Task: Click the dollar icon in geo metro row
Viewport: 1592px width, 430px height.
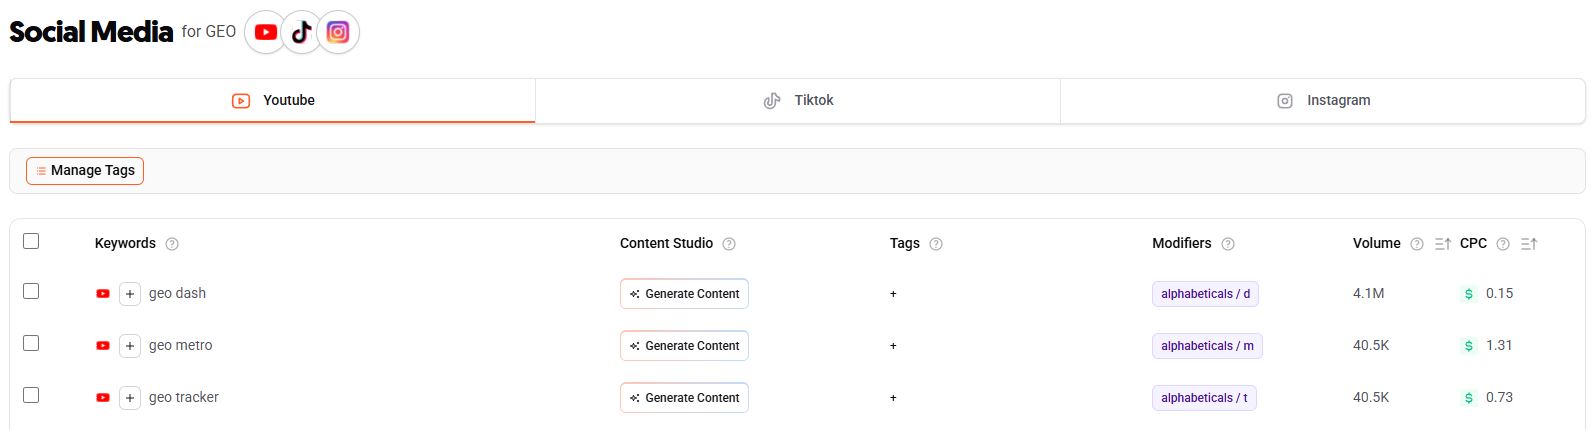Action: point(1468,346)
